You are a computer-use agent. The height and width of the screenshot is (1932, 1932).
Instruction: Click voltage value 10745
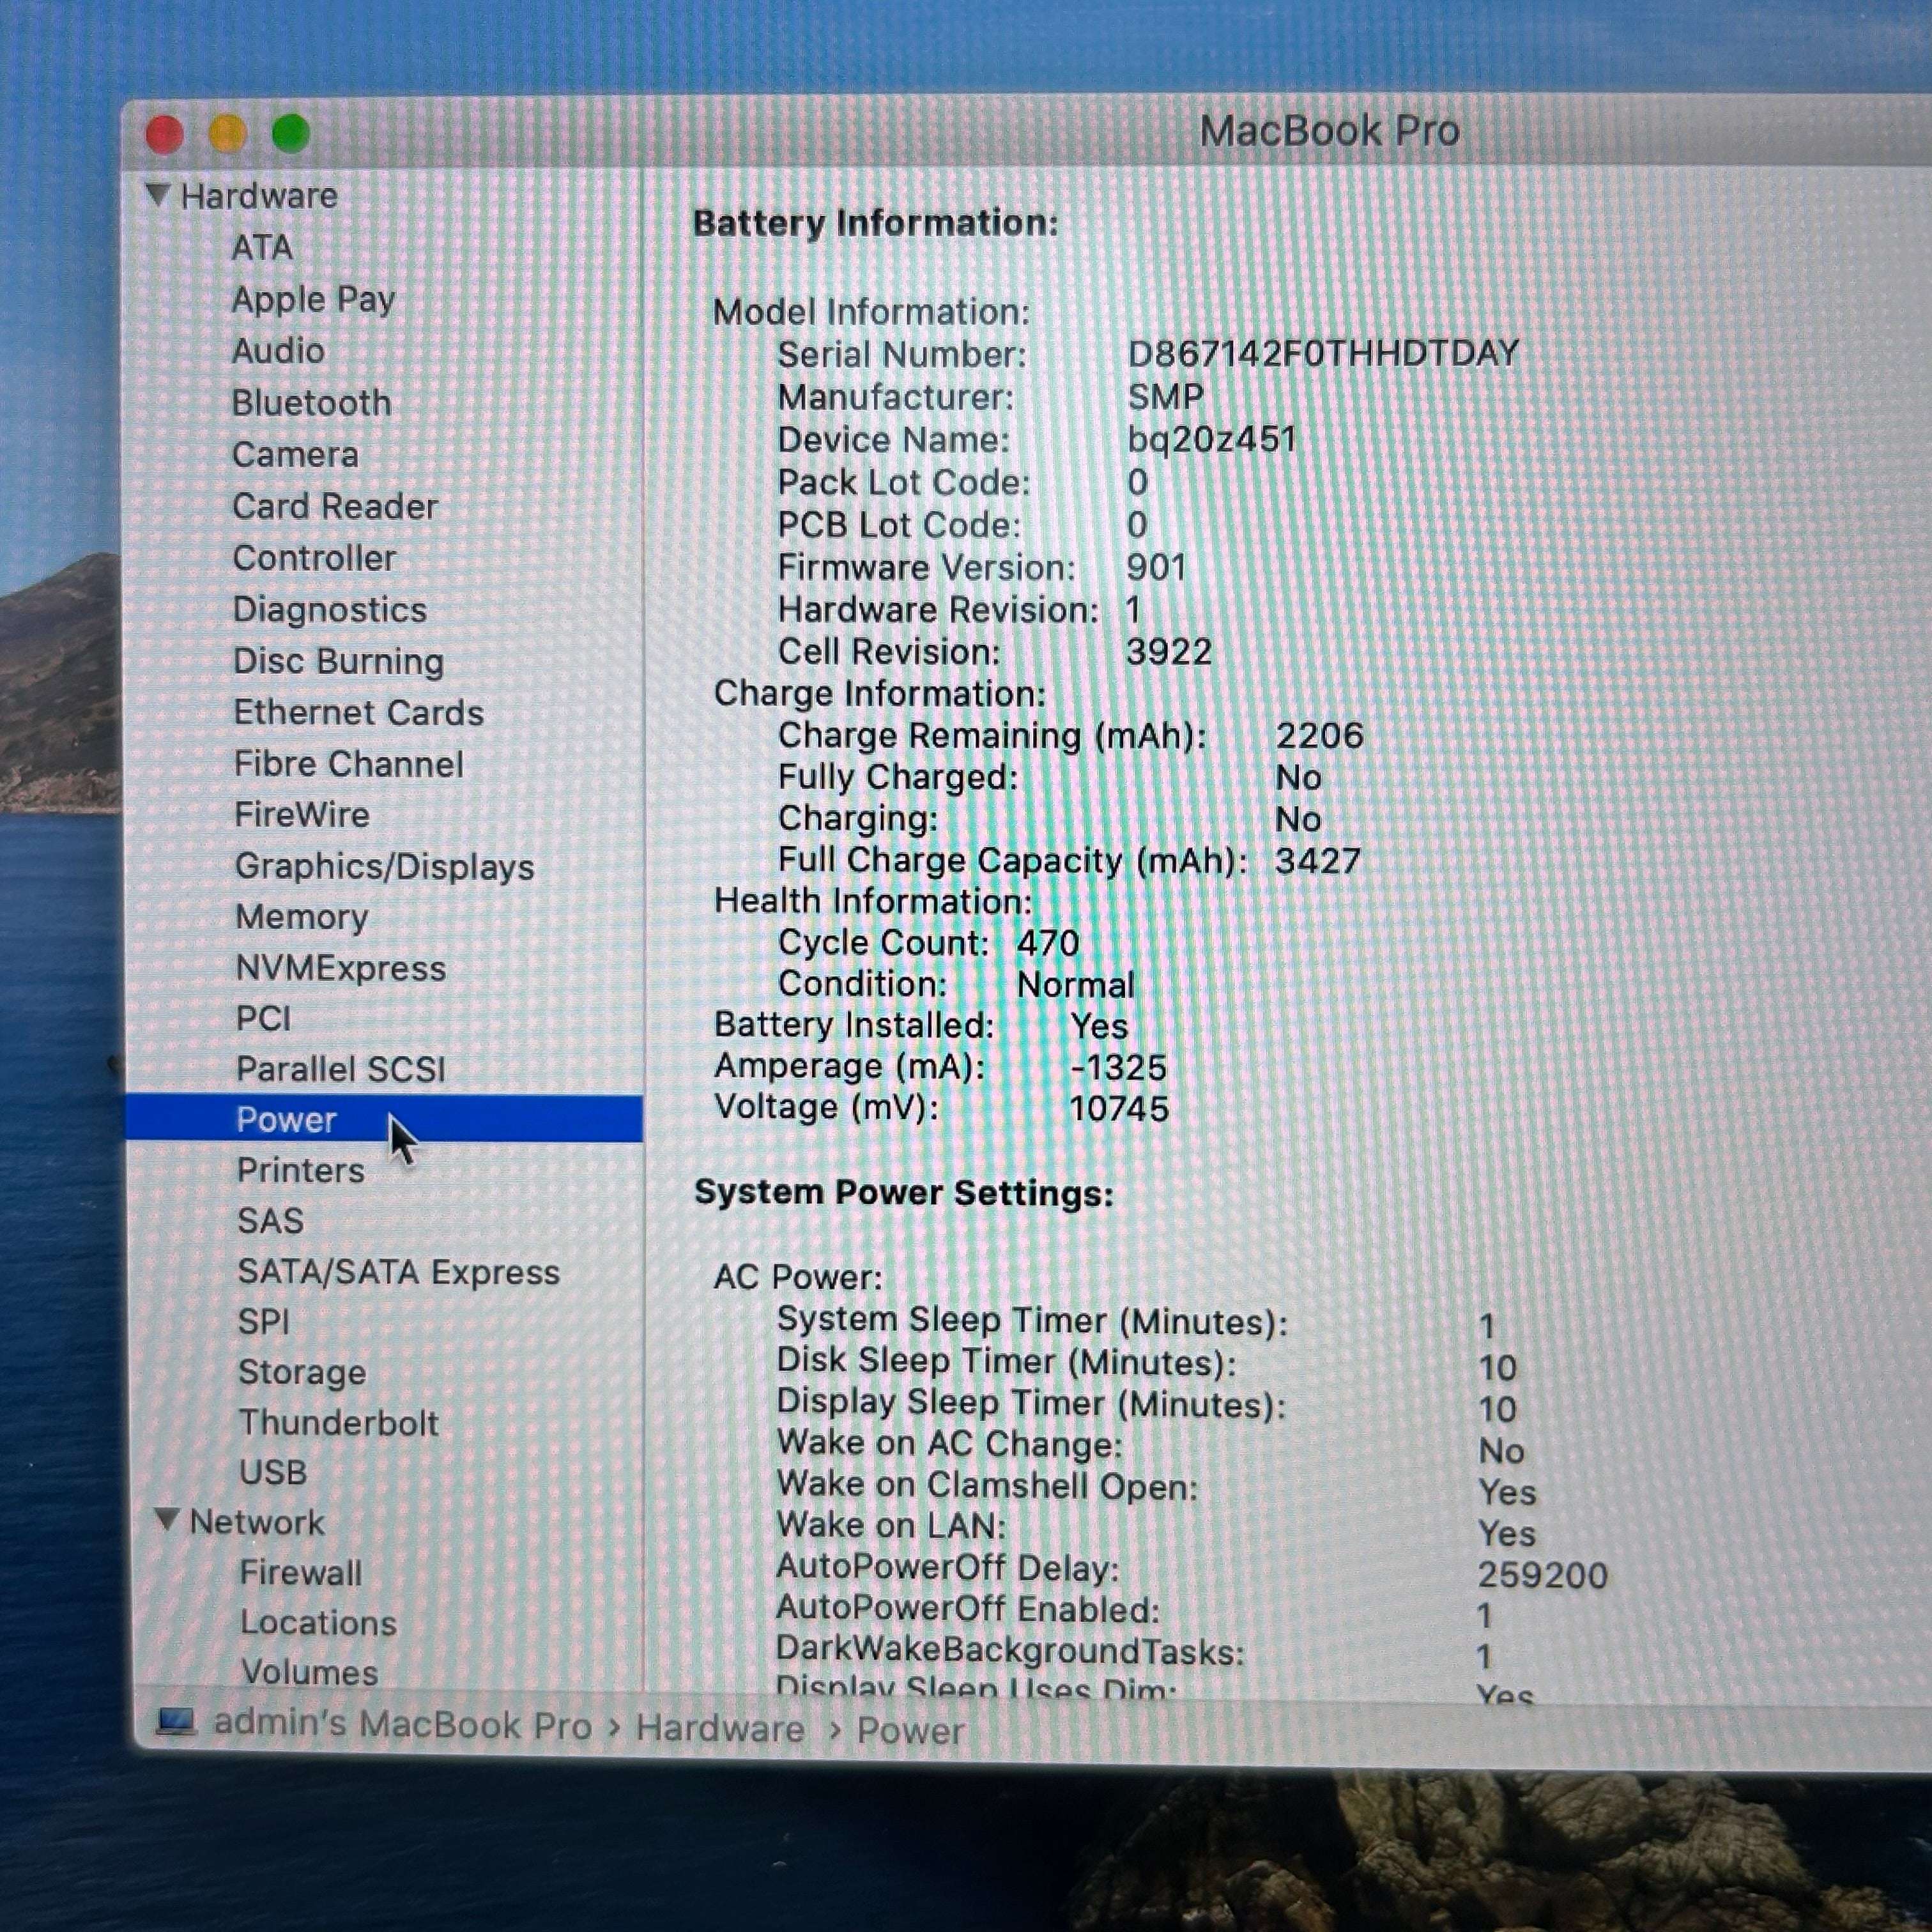1119,1108
